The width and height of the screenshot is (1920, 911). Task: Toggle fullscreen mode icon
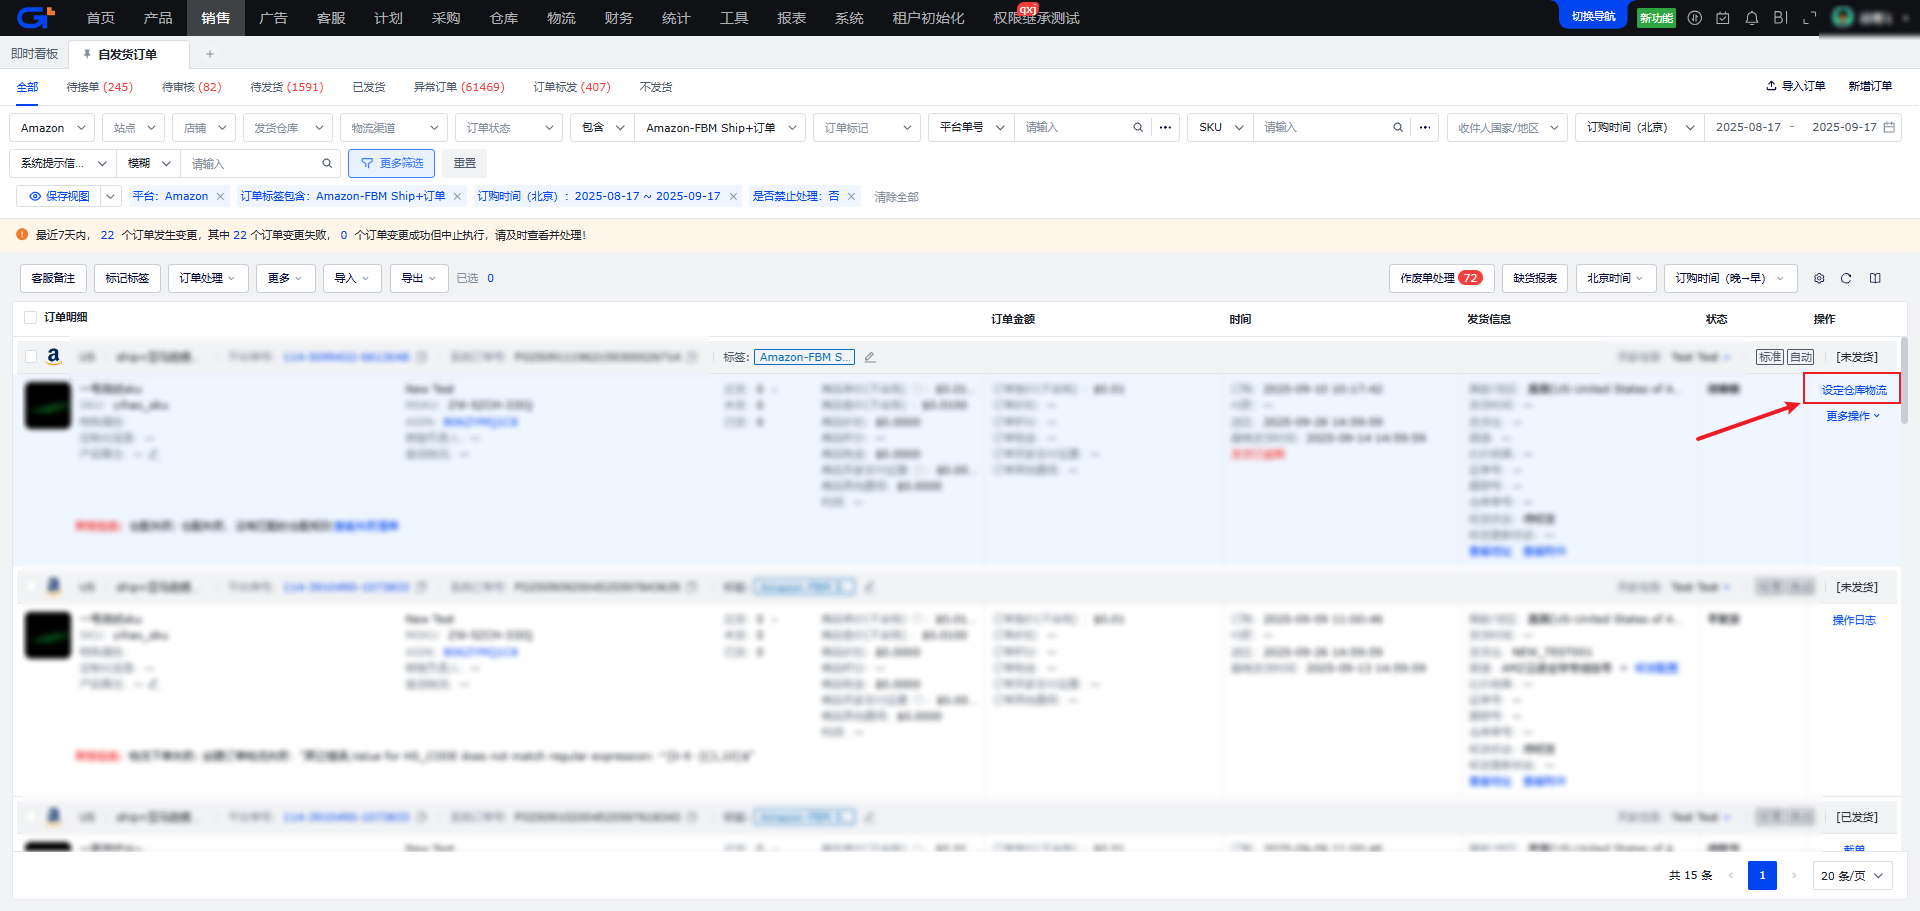1809,18
